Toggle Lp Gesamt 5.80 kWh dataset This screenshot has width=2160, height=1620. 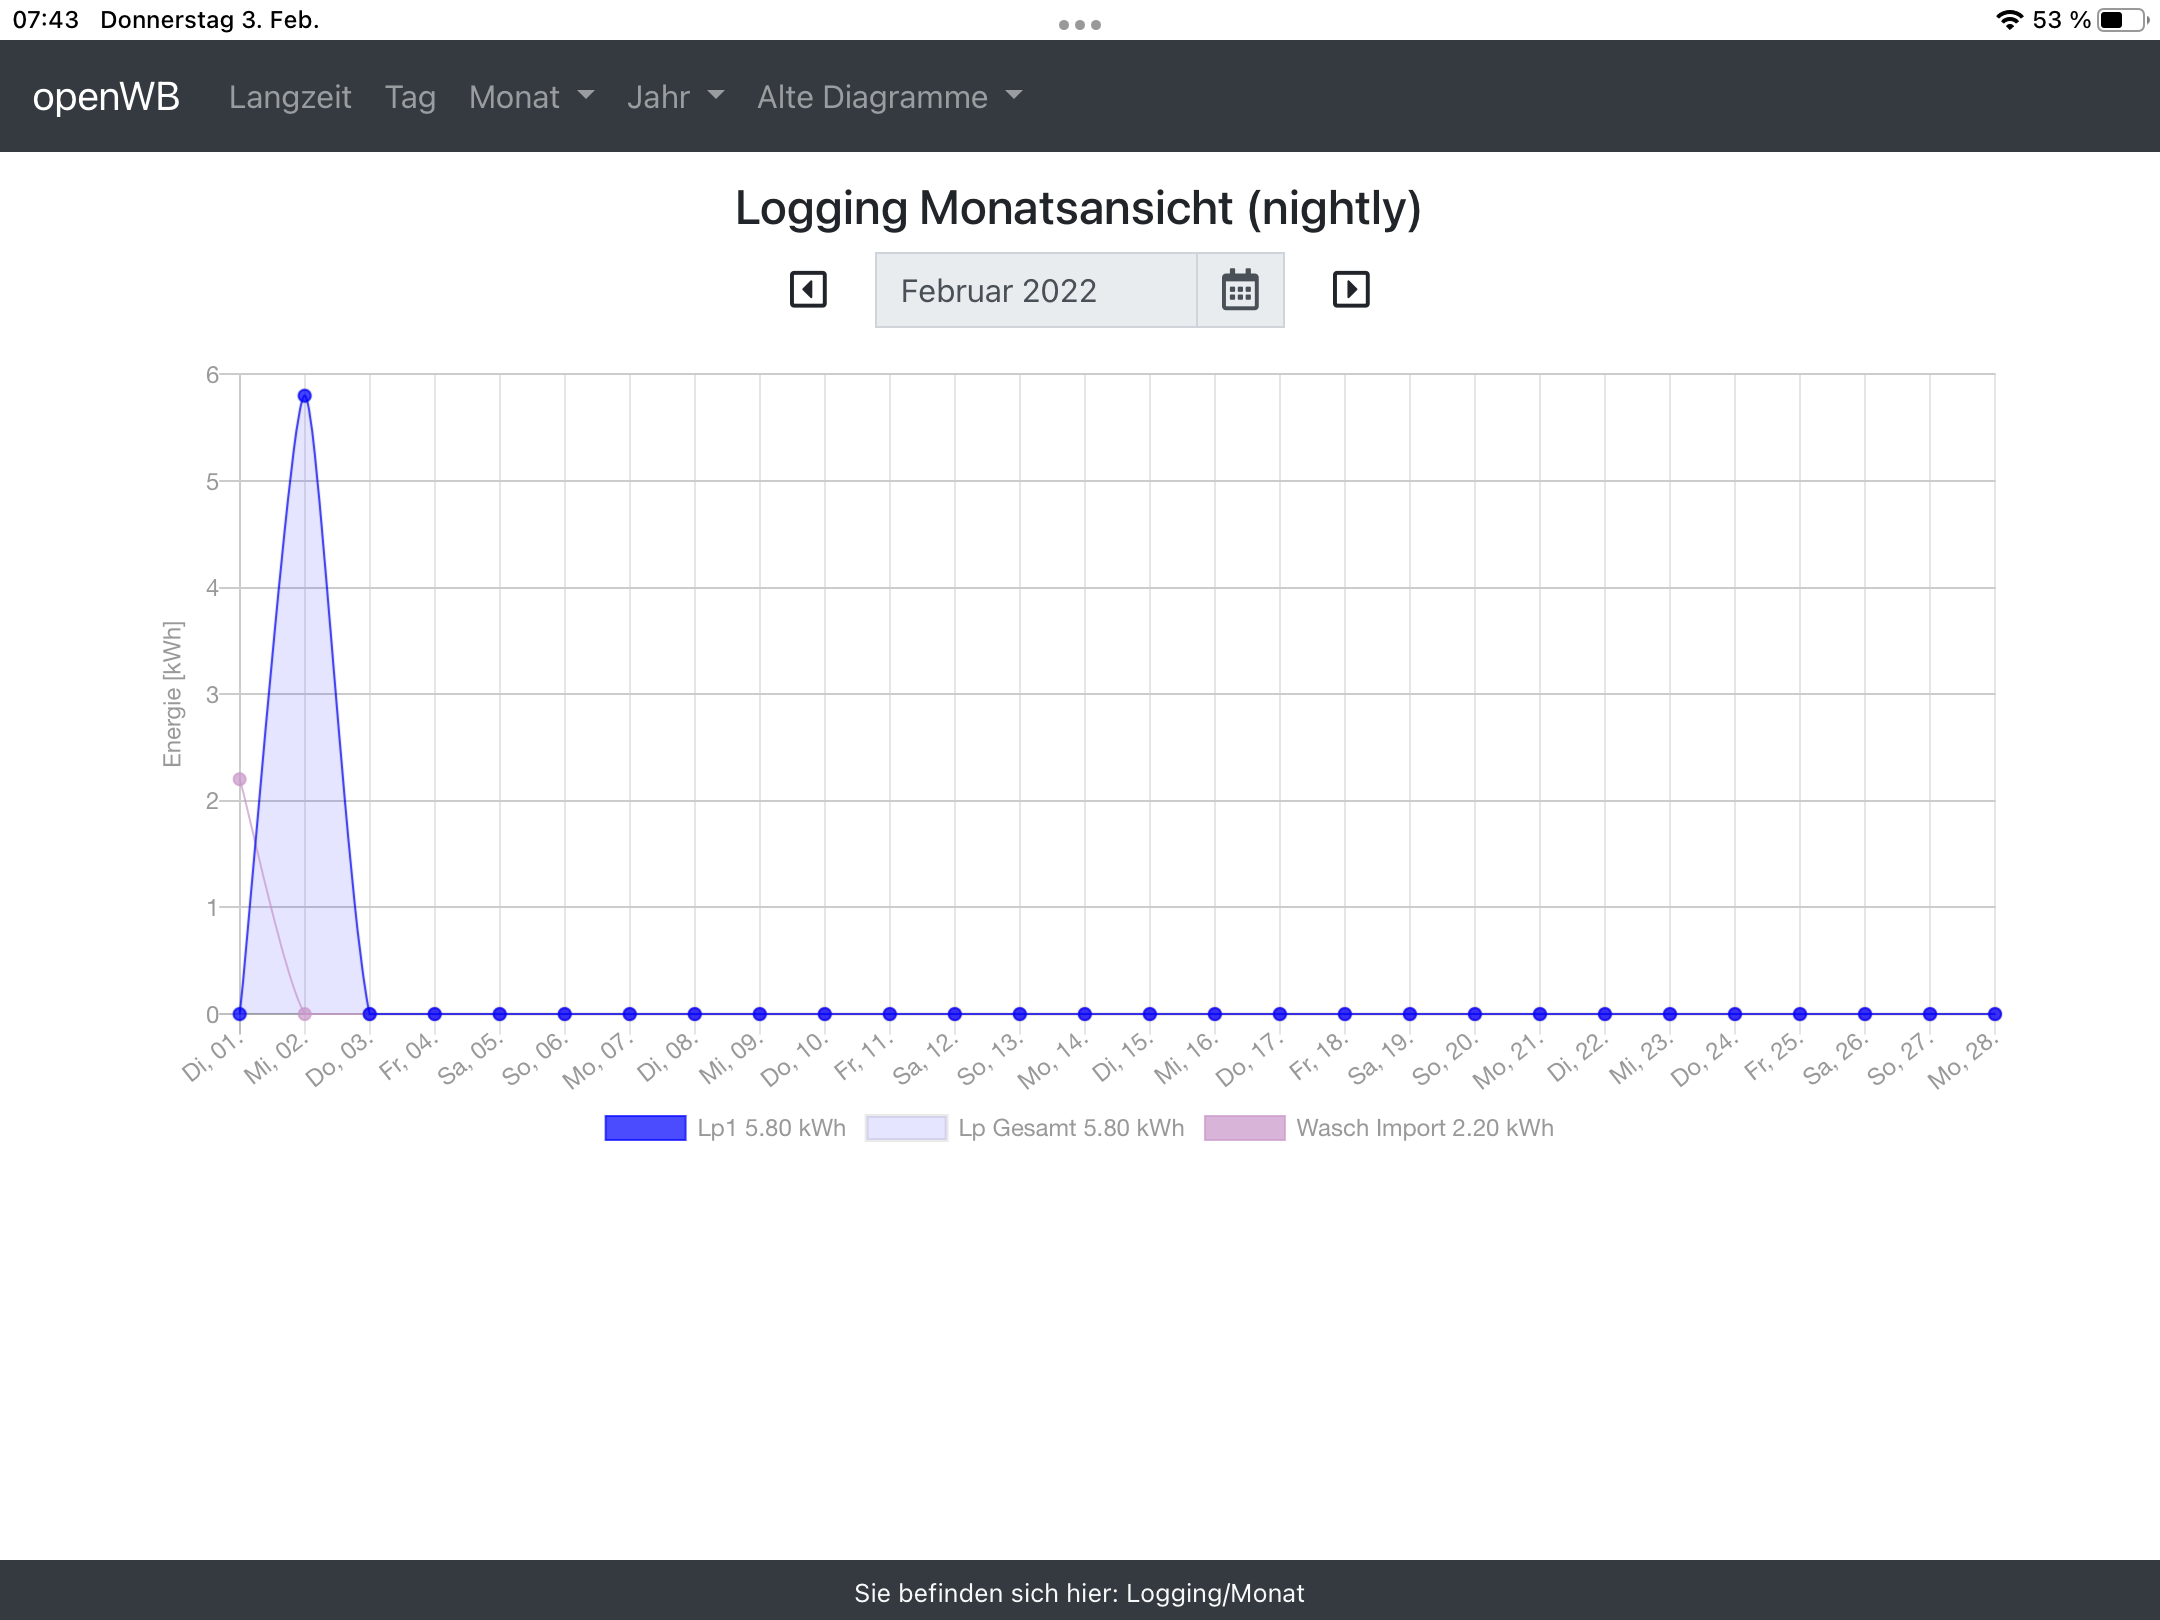point(1070,1128)
